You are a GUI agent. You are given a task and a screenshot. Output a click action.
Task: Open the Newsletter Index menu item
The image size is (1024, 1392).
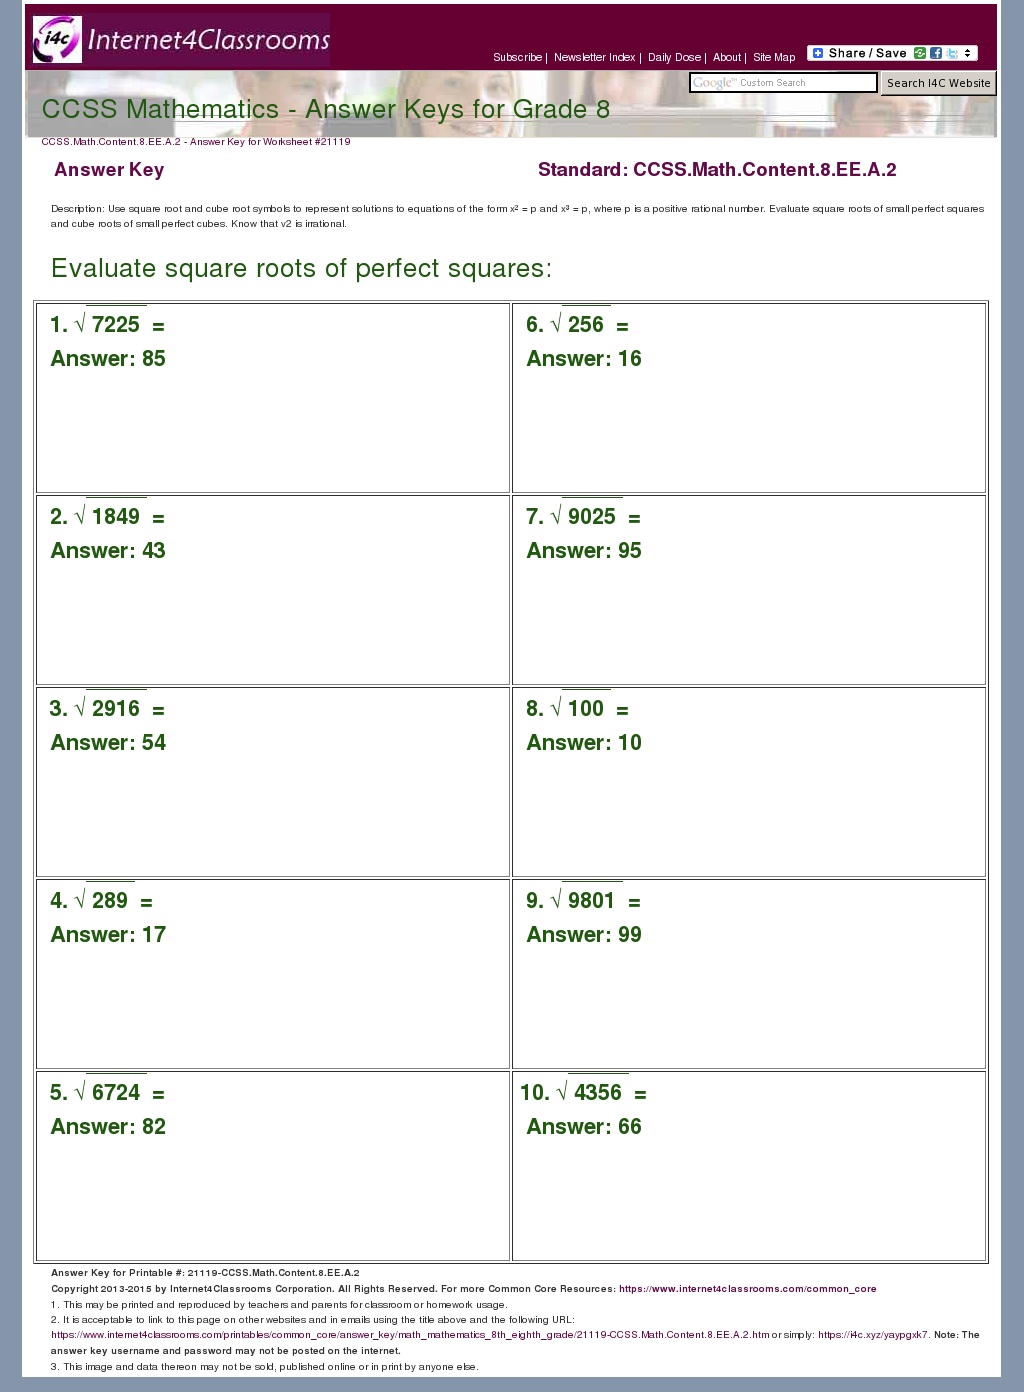point(594,58)
